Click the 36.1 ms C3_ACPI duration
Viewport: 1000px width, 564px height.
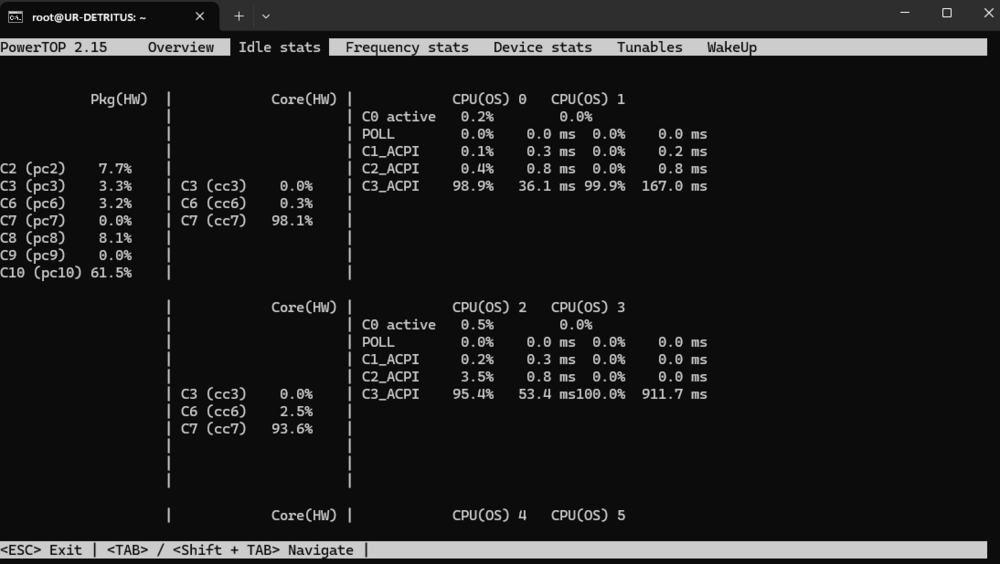[x=547, y=186]
